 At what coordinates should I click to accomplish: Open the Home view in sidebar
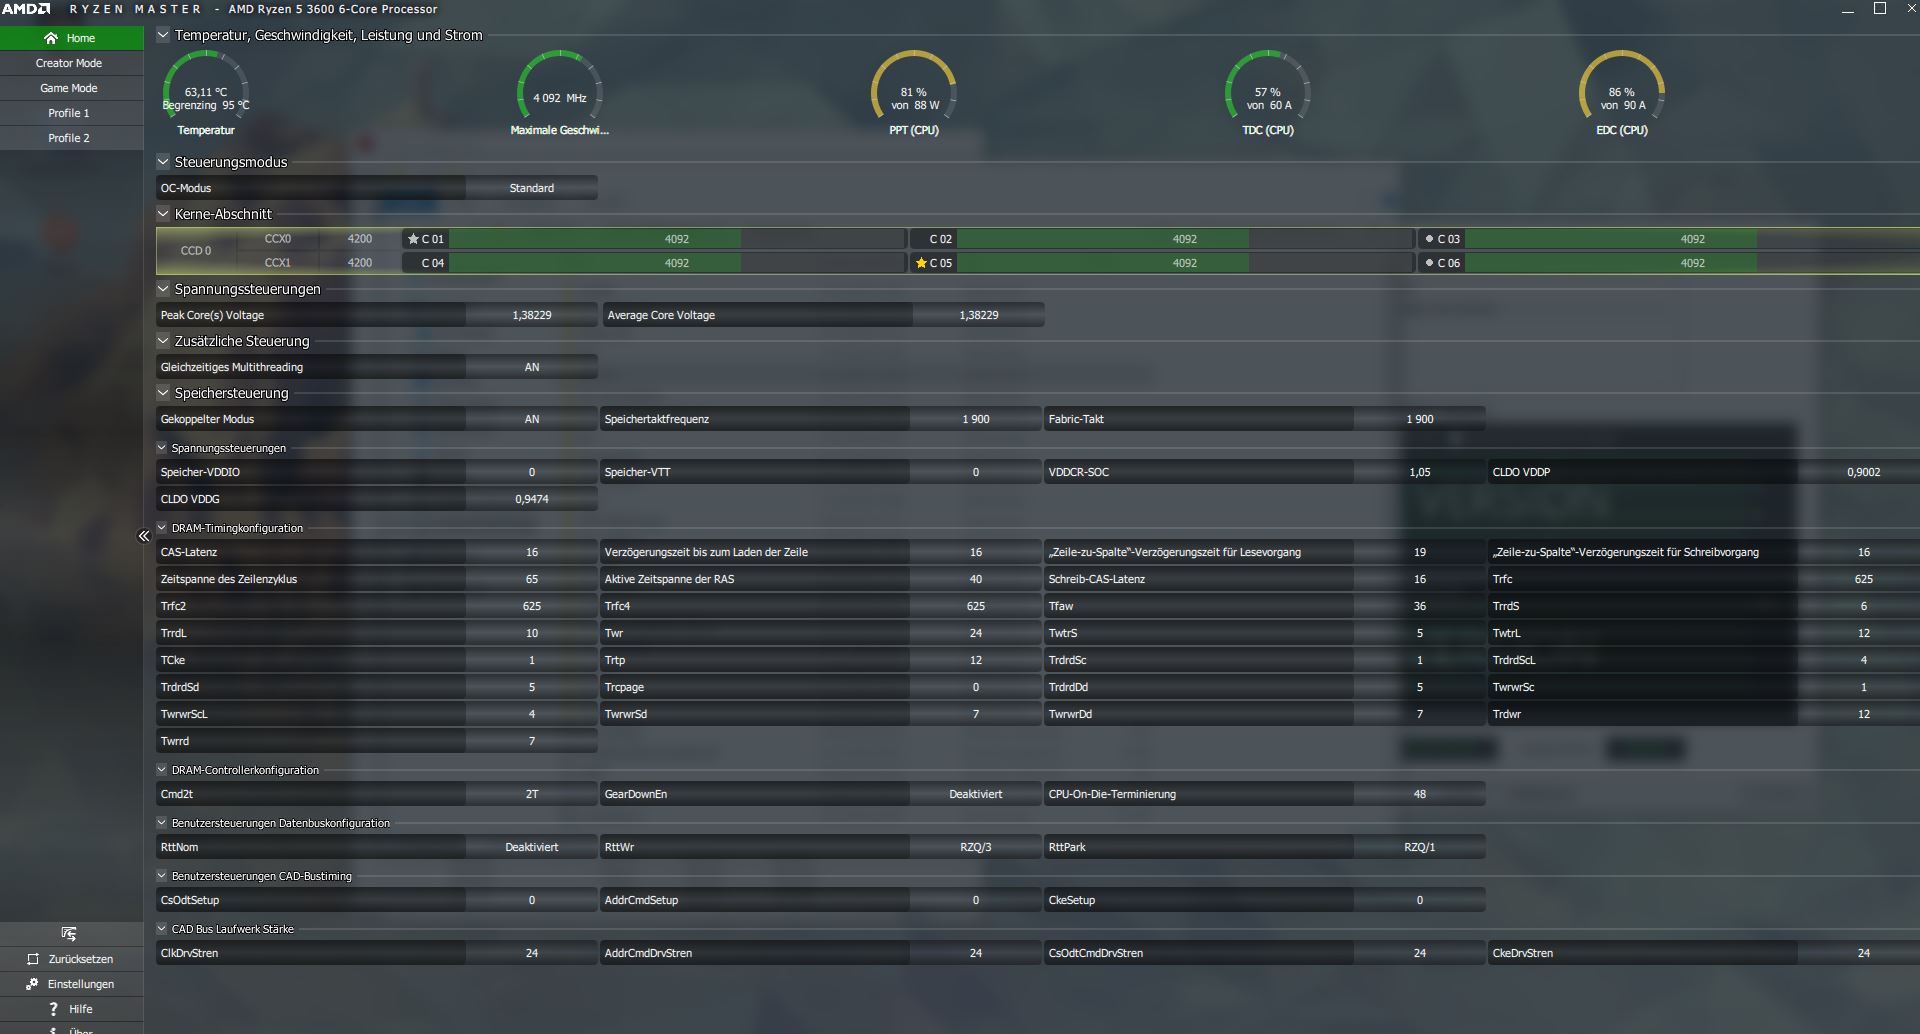point(71,38)
